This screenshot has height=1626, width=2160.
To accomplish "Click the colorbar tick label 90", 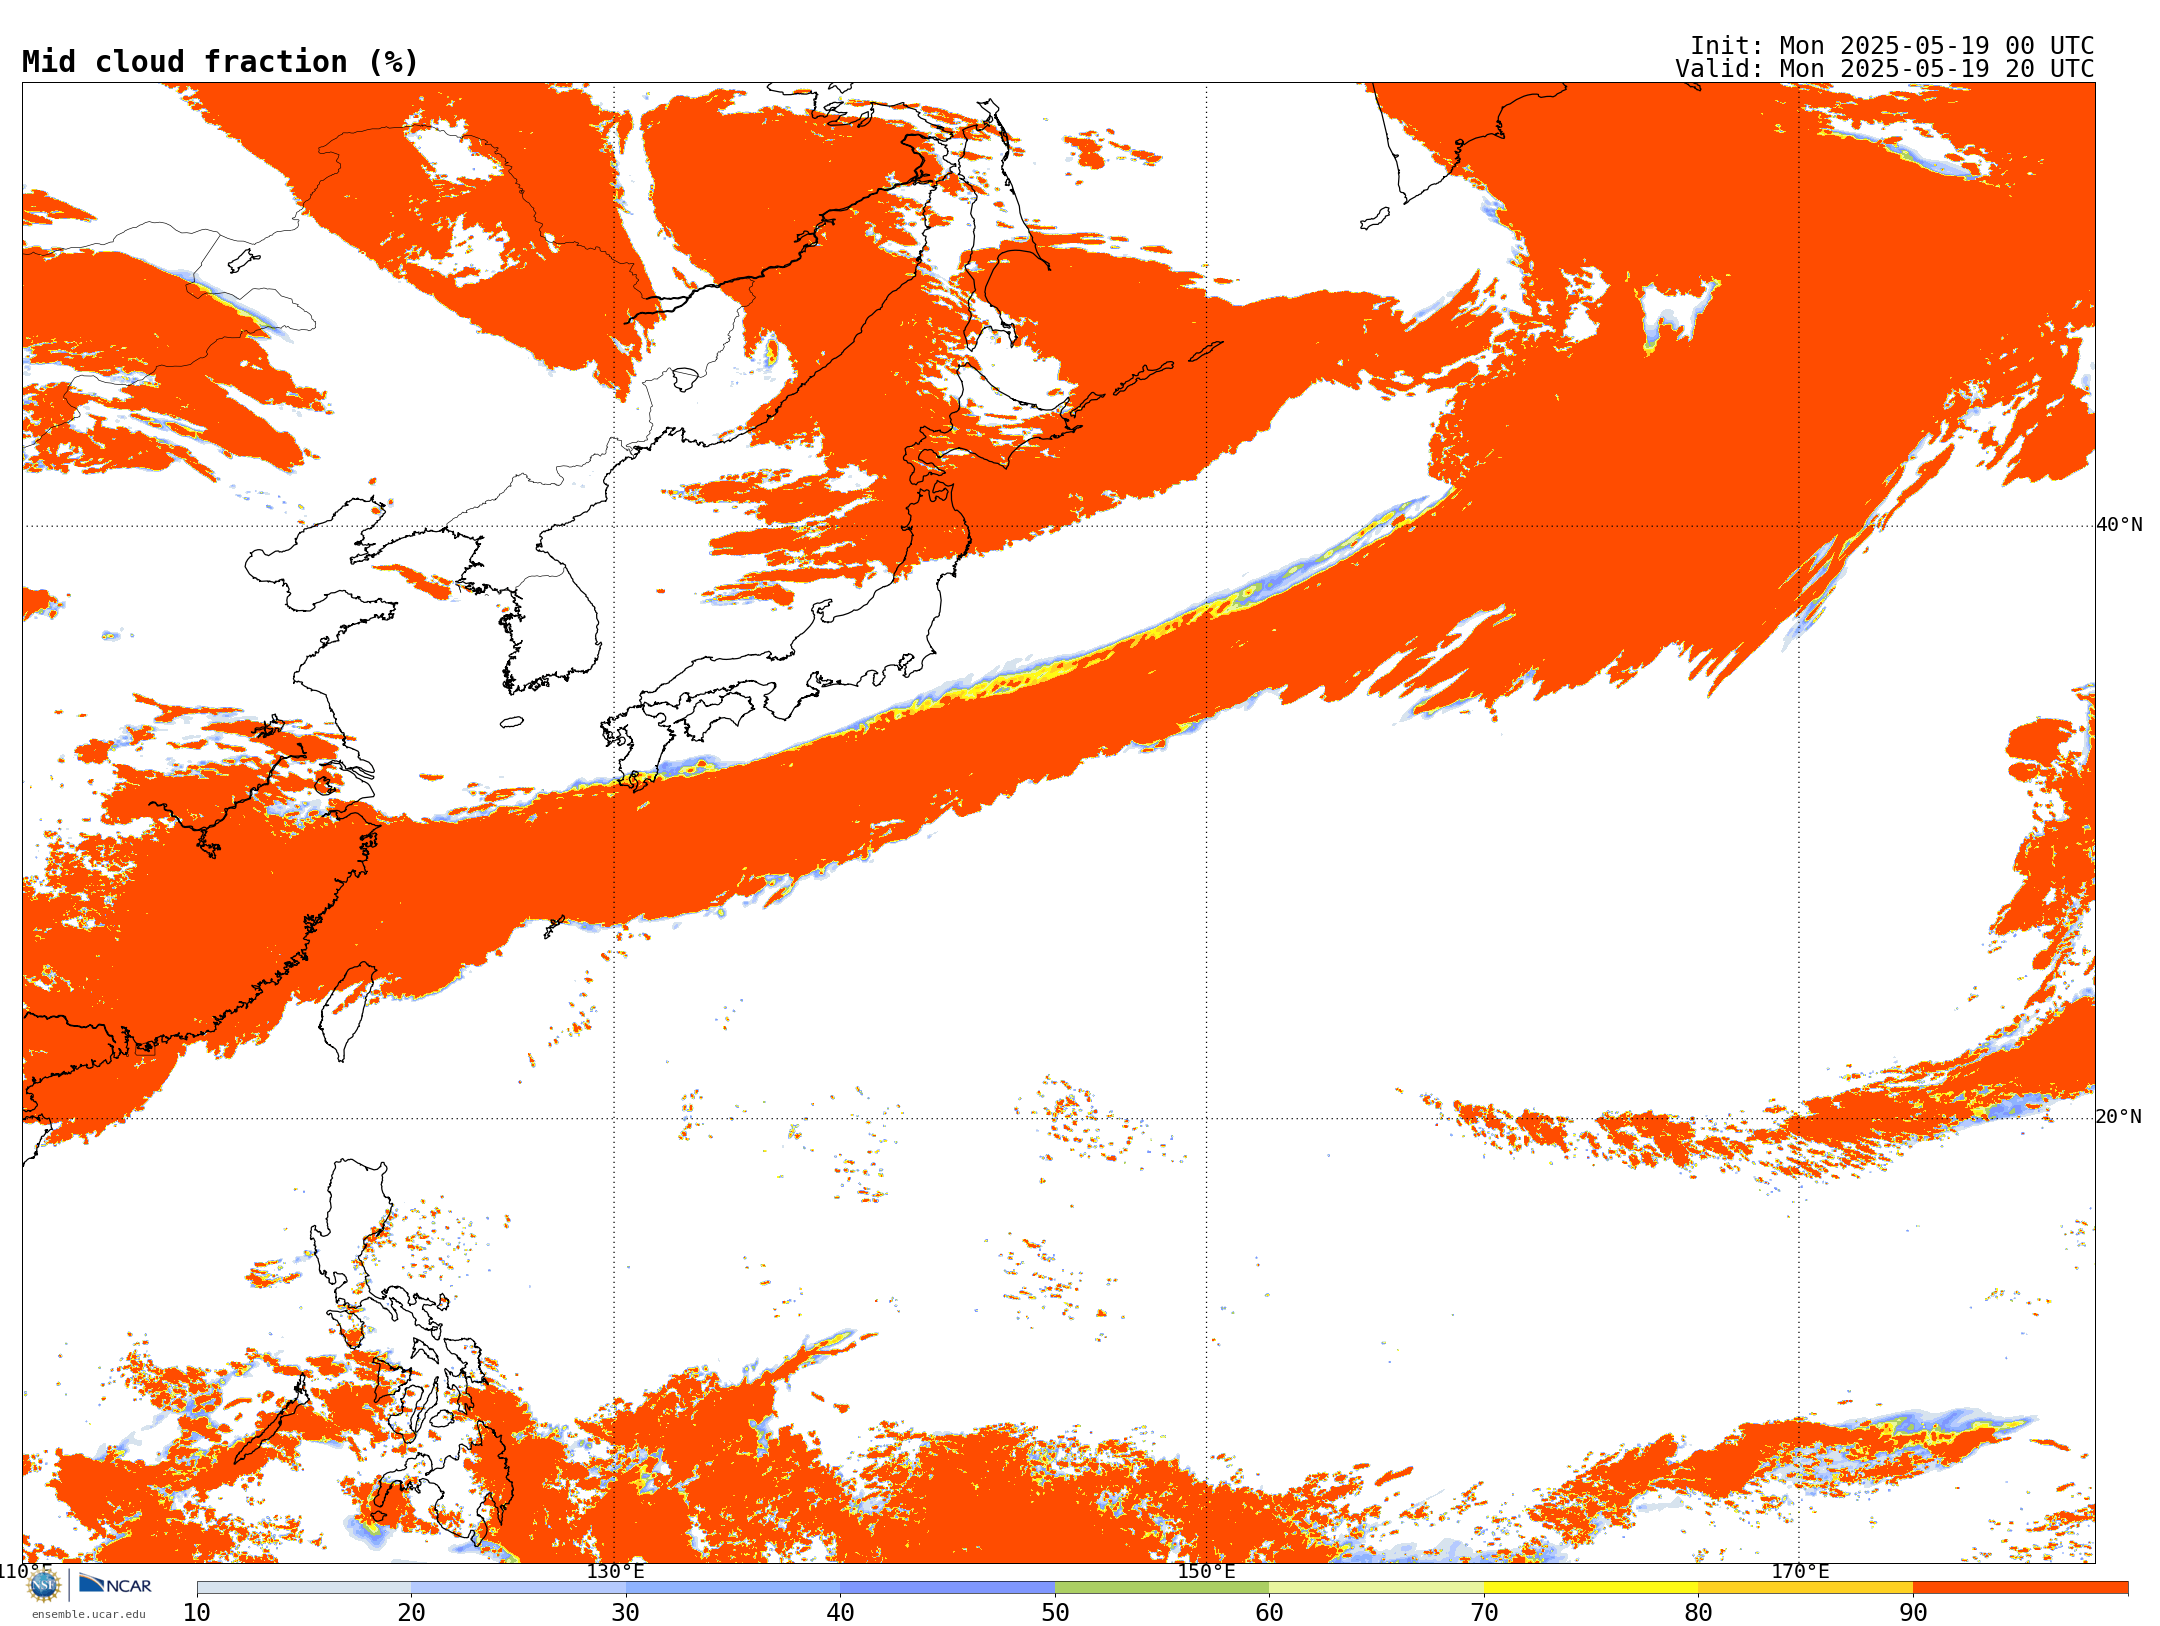I will click(1913, 1613).
